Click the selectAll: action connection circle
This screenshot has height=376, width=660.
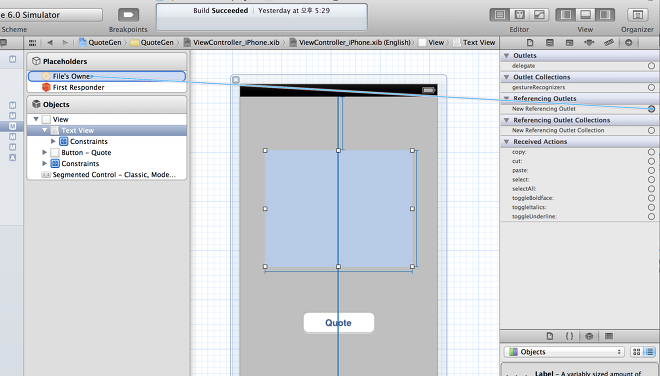click(x=651, y=189)
